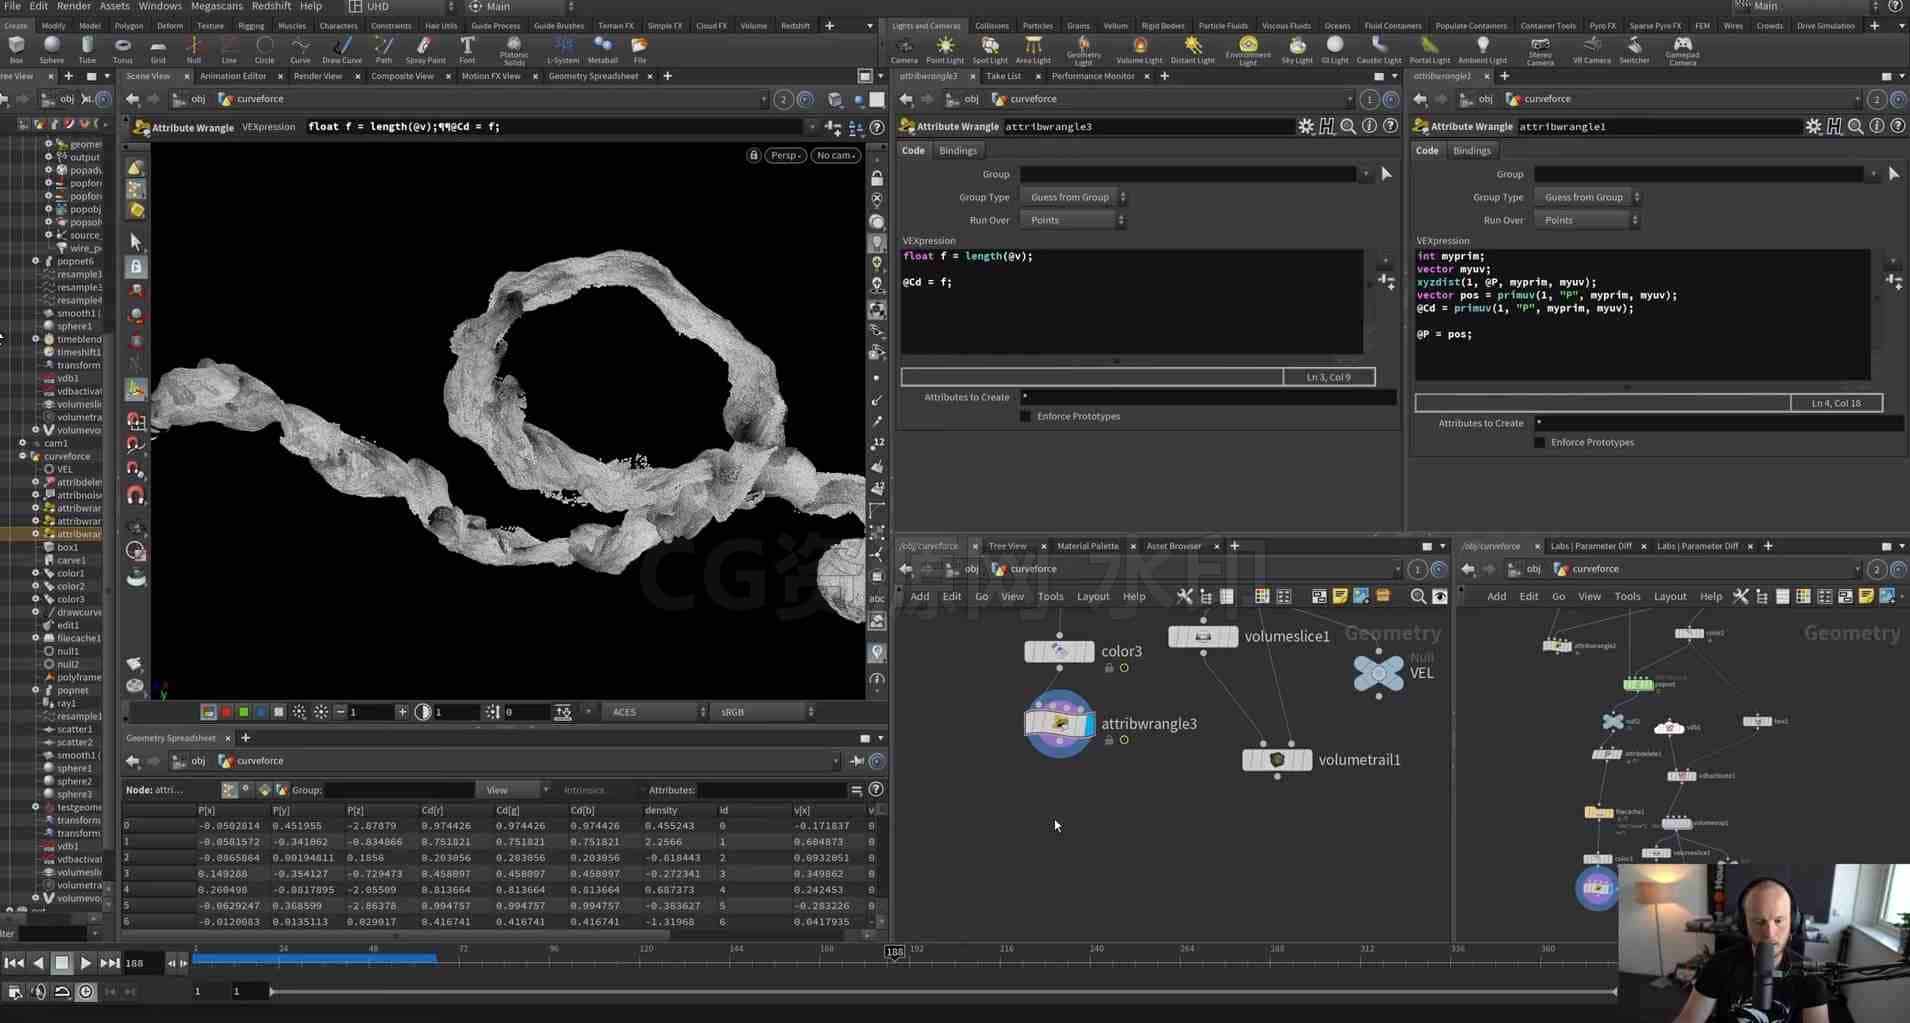Open Tools menu in left network editor
This screenshot has height=1023, width=1910.
pos(1050,596)
